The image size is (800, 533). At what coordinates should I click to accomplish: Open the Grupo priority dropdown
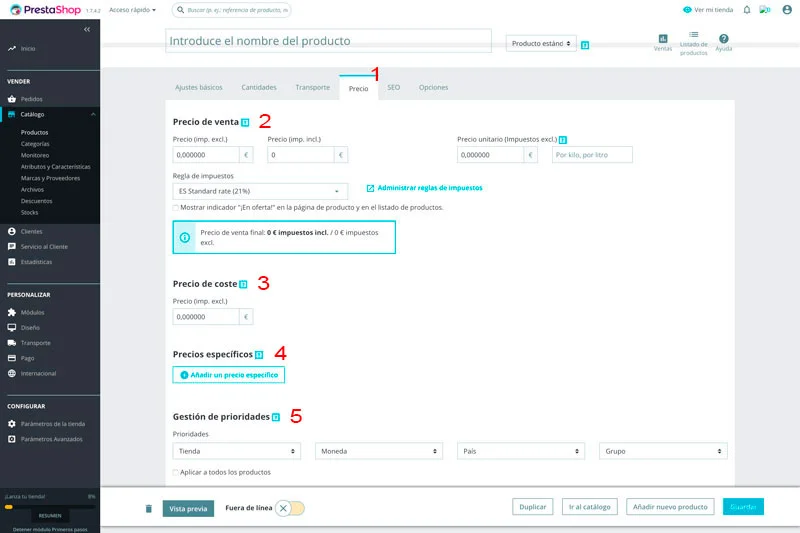tap(663, 451)
